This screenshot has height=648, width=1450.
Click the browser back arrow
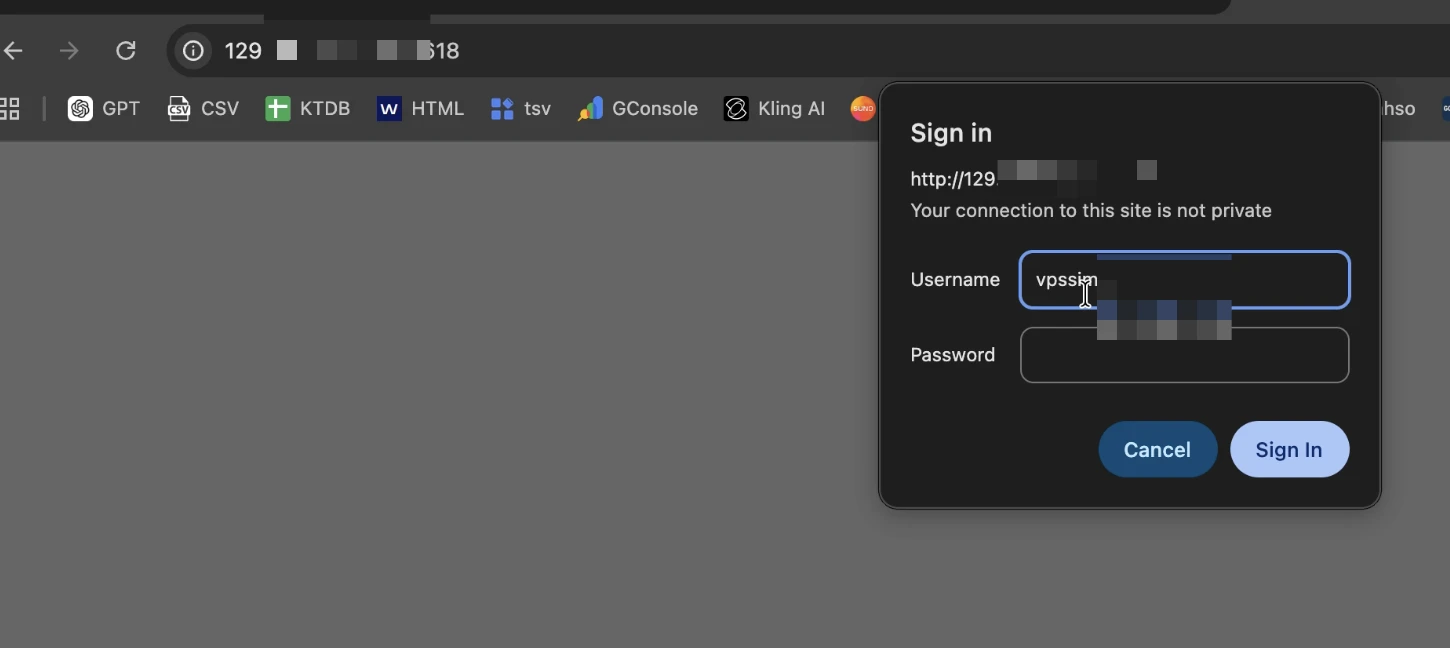pyautogui.click(x=13, y=51)
